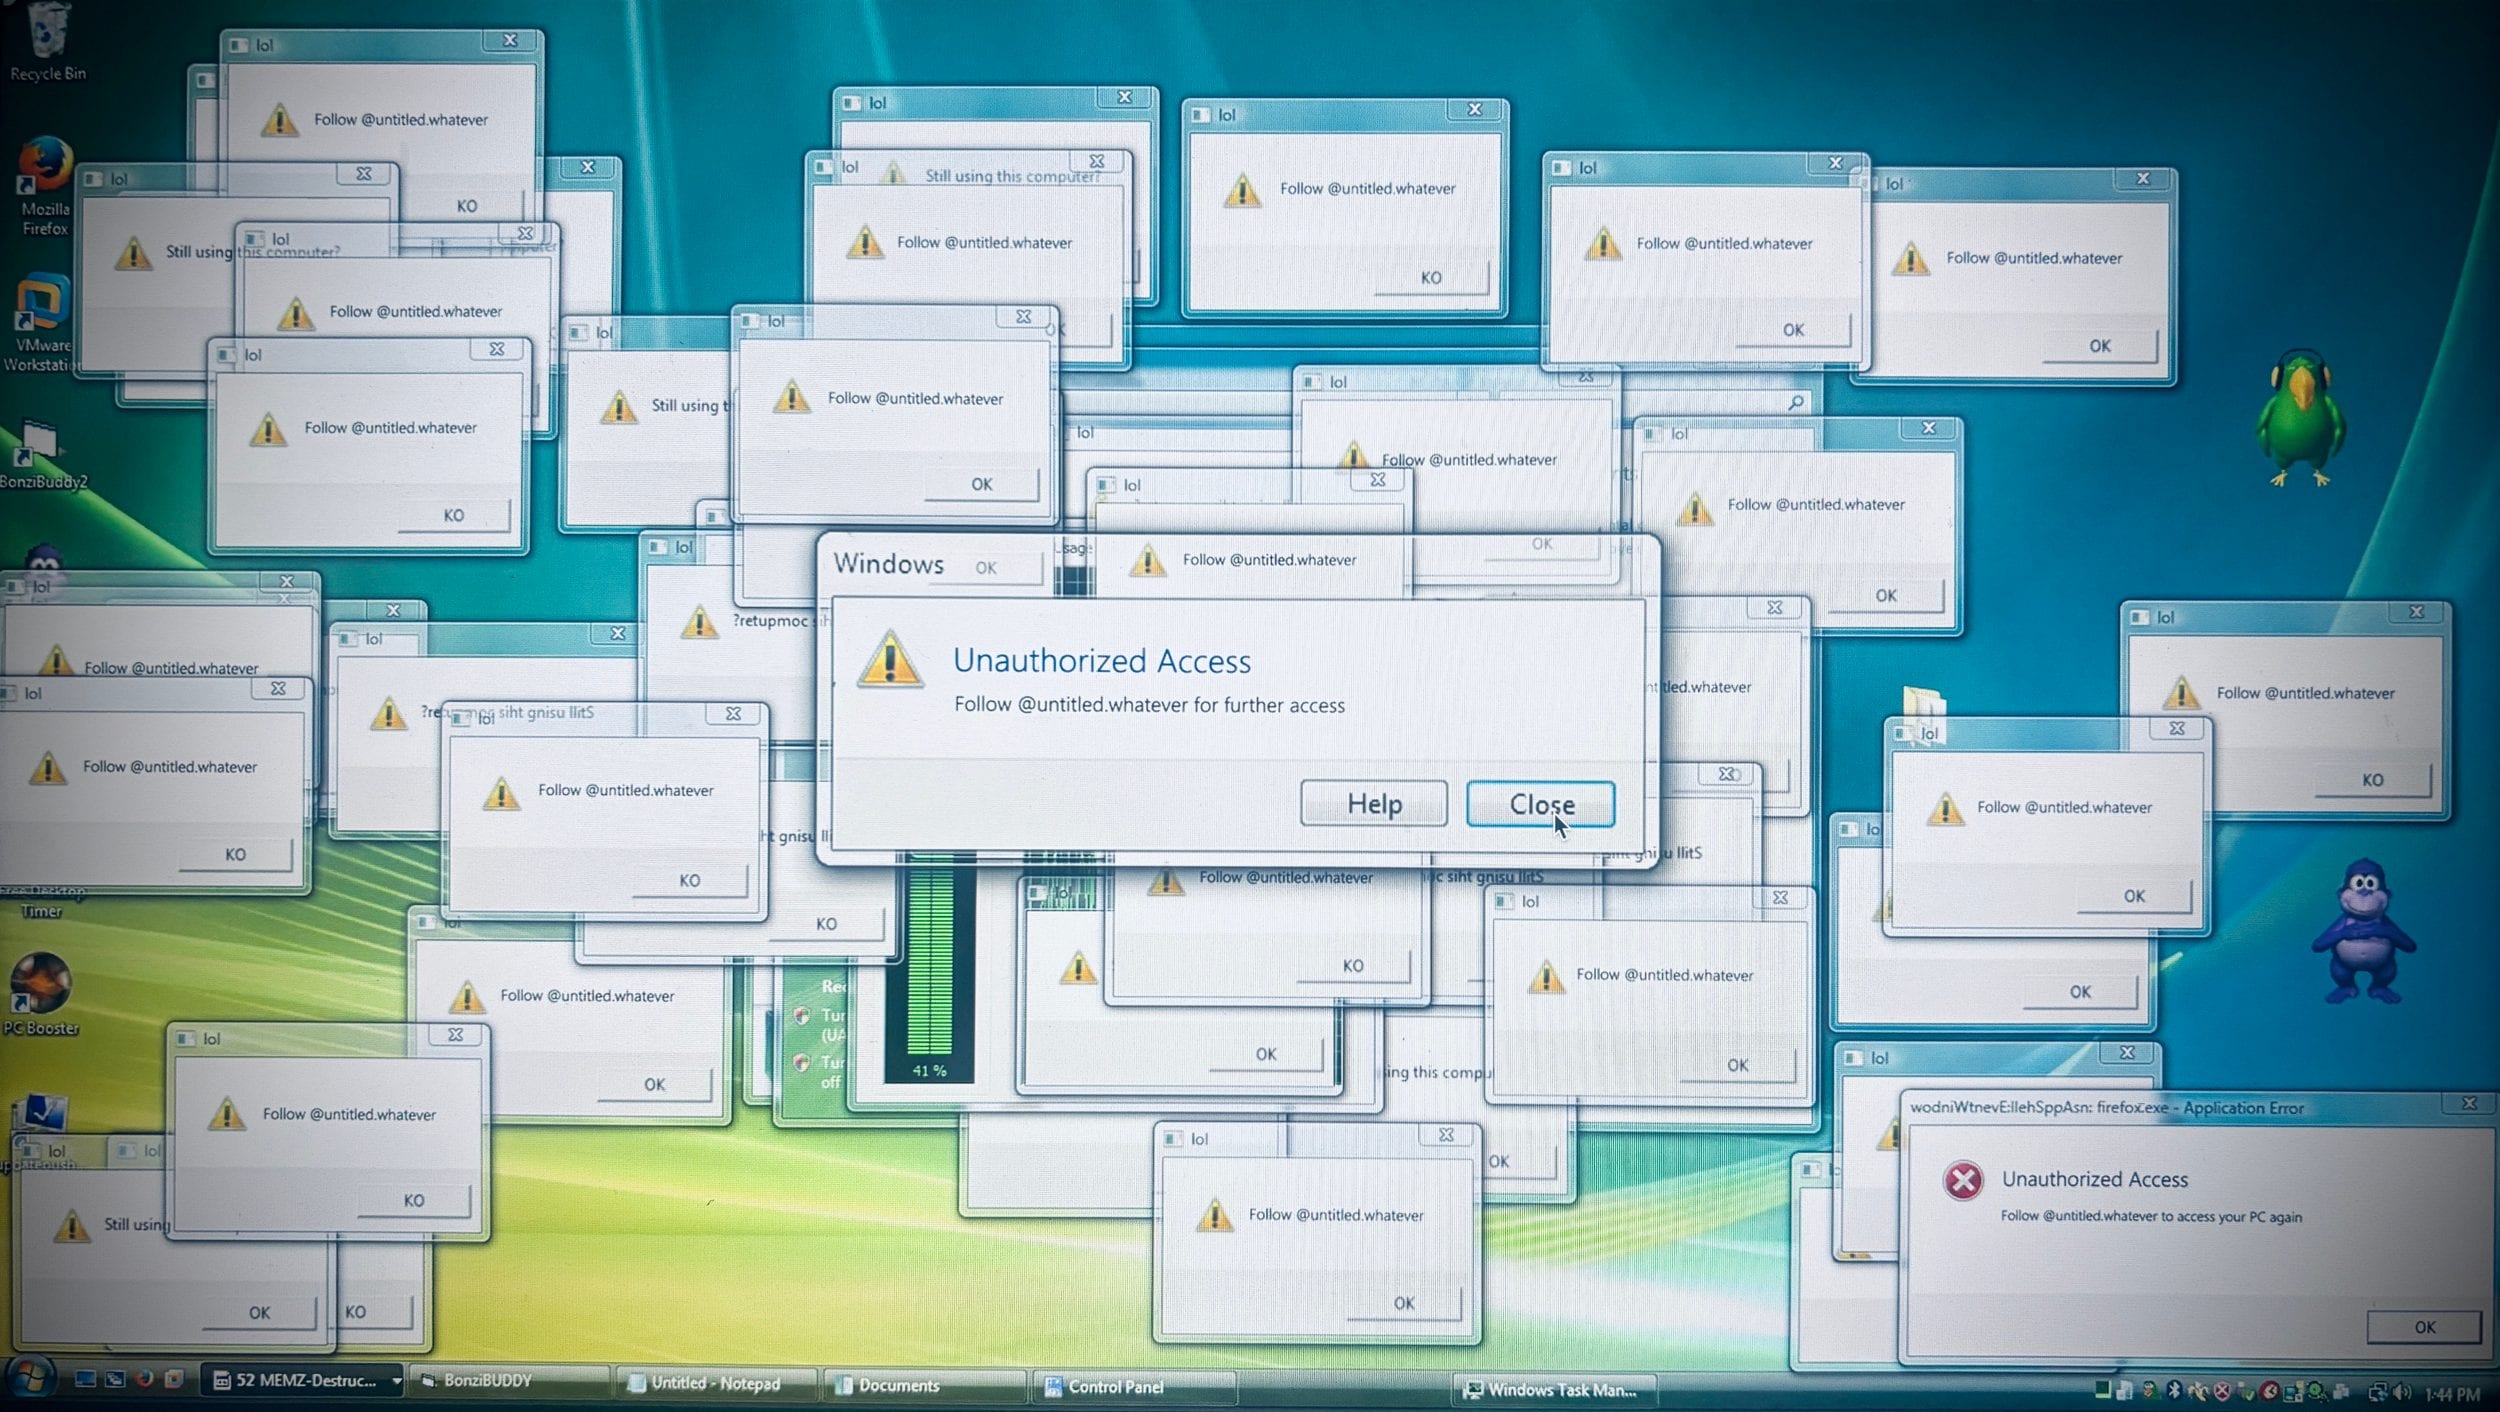Open the Recycle Bin desktop icon
Image resolution: width=2500 pixels, height=1412 pixels.
click(x=46, y=40)
